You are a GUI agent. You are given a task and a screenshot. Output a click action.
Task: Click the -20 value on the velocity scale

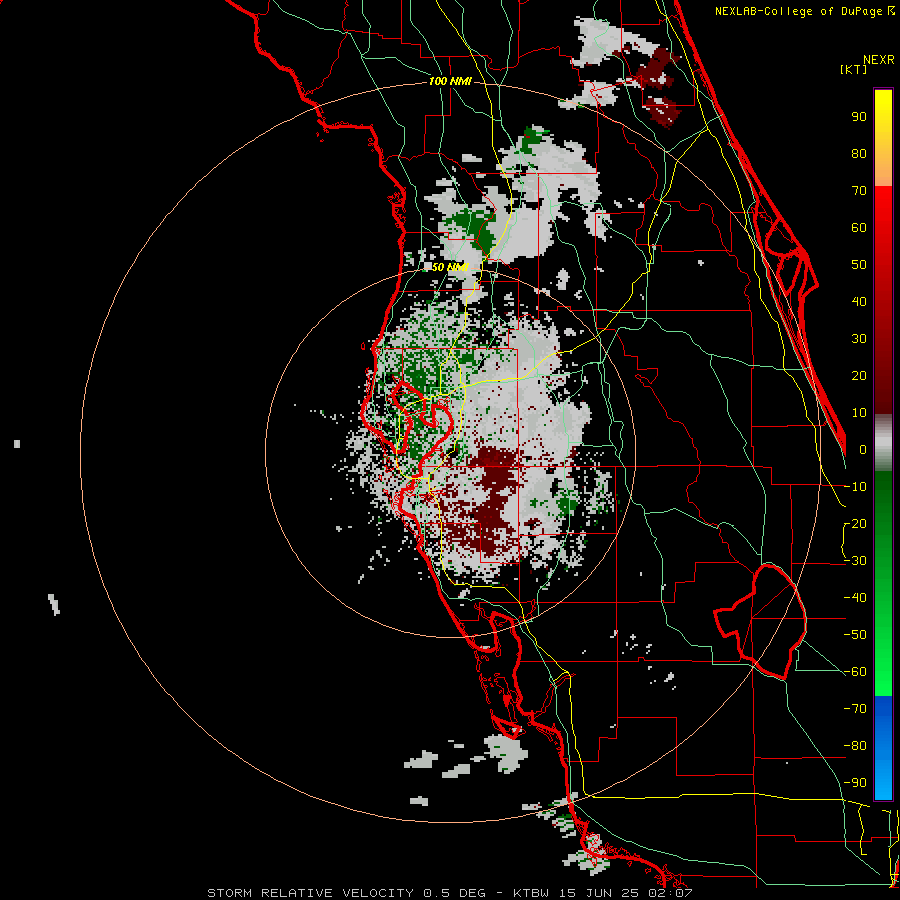coord(855,524)
